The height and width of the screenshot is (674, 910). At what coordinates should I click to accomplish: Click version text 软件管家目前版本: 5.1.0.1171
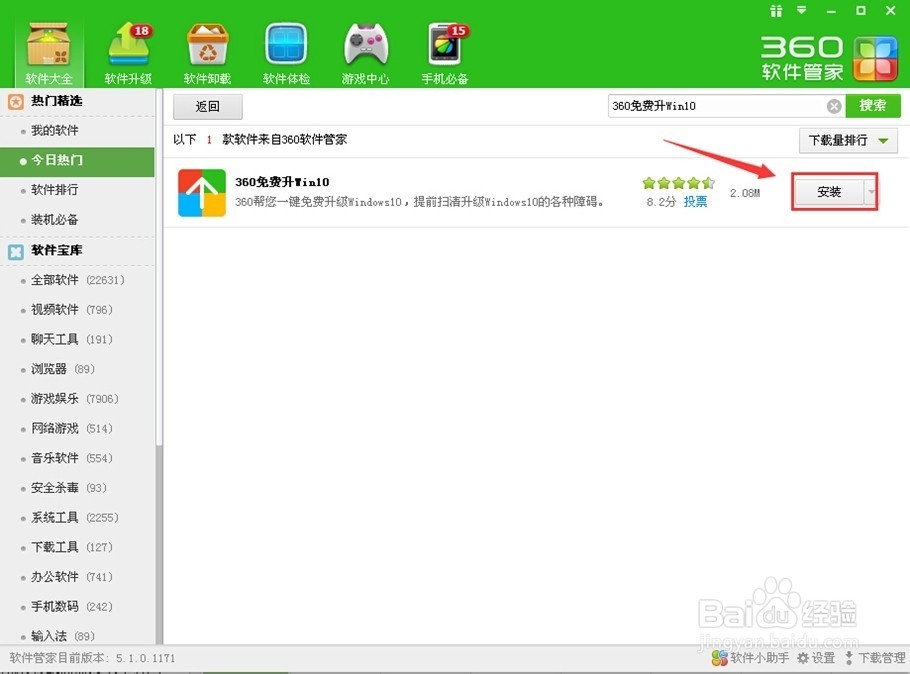[x=92, y=658]
